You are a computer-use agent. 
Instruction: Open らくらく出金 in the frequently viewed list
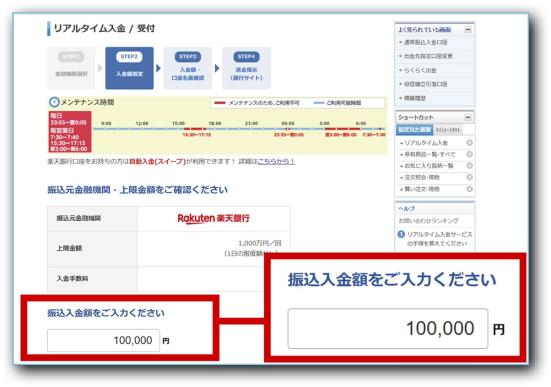[420, 70]
